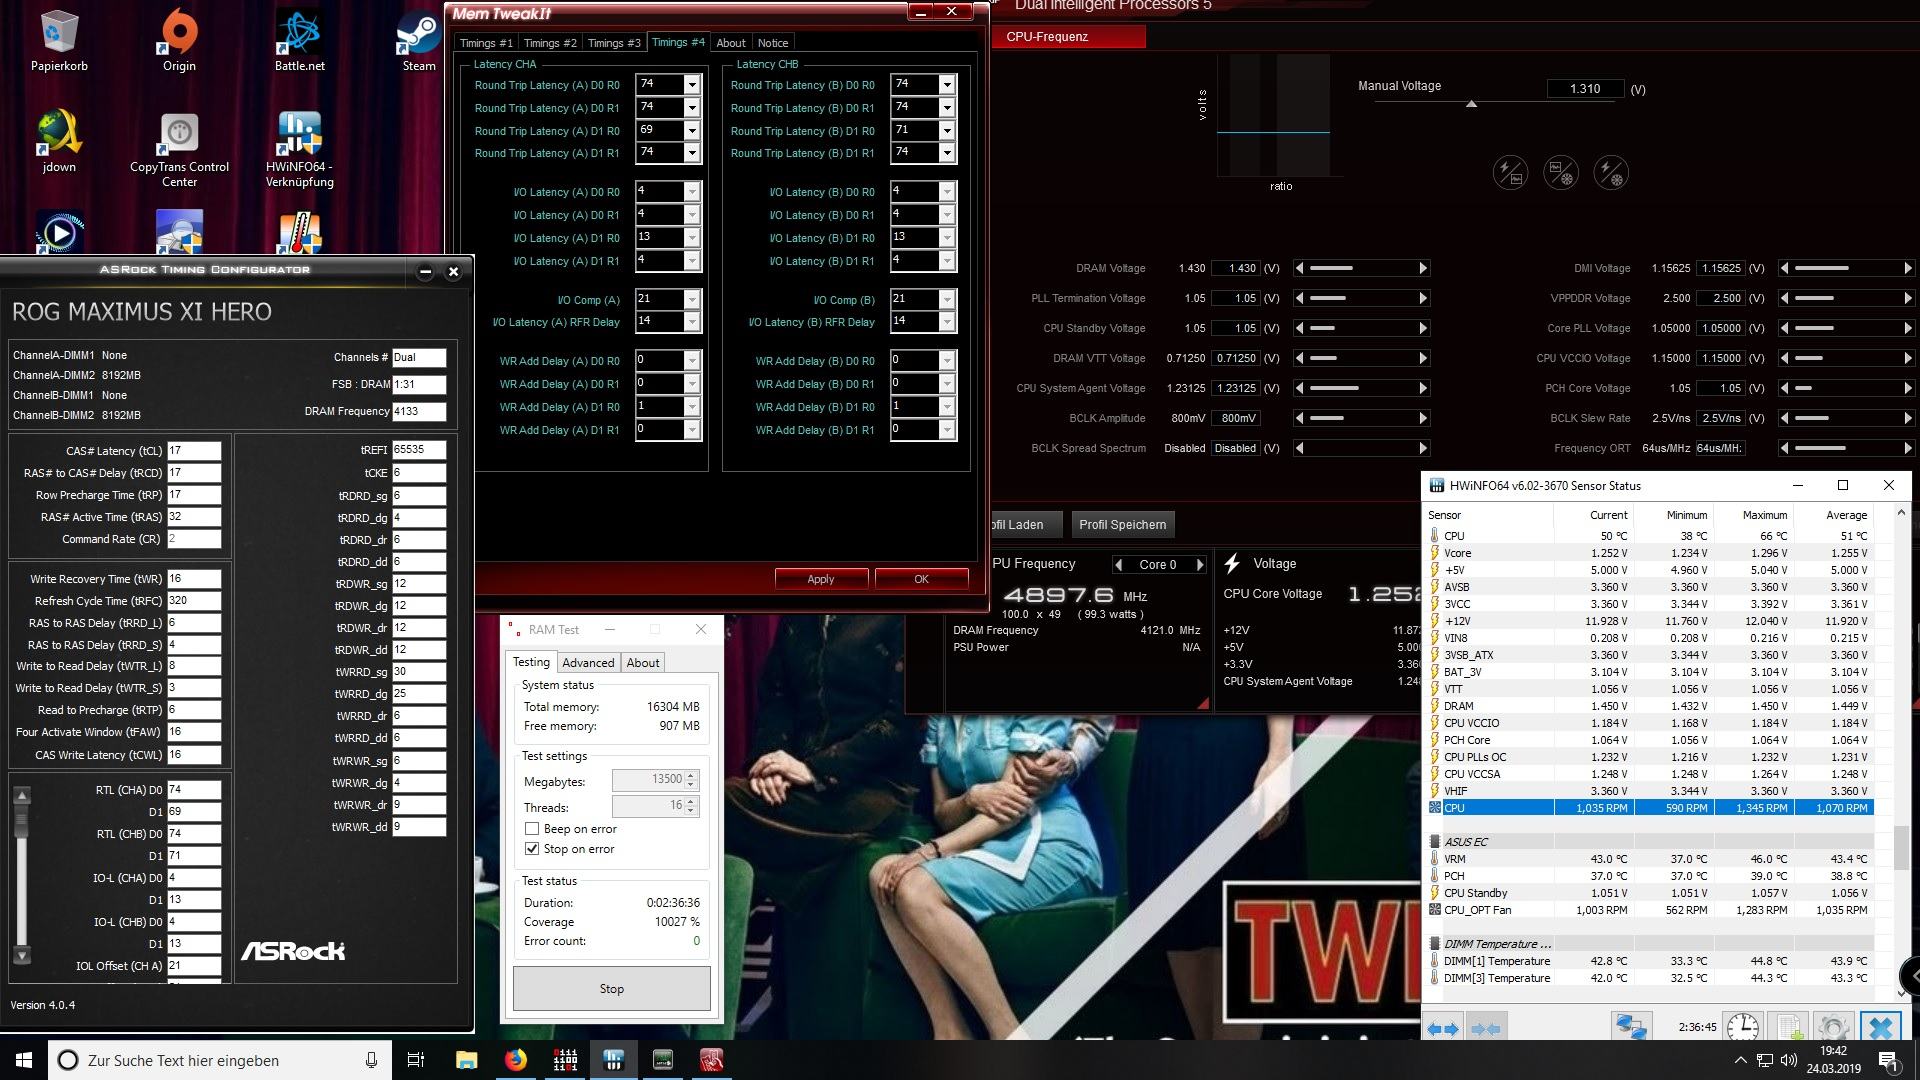This screenshot has height=1080, width=1920.
Task: Open Firefox from the taskbar
Action: (x=516, y=1060)
